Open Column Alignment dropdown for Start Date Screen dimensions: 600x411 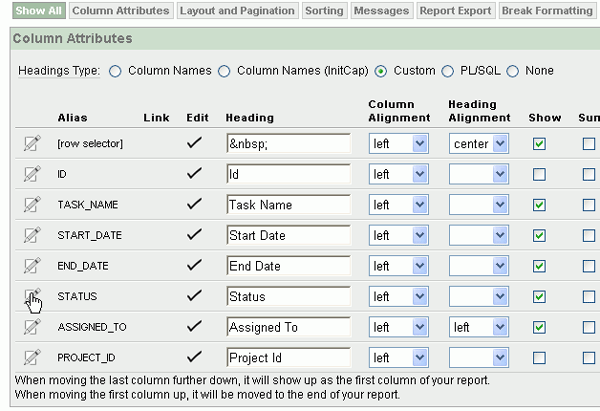(x=398, y=236)
